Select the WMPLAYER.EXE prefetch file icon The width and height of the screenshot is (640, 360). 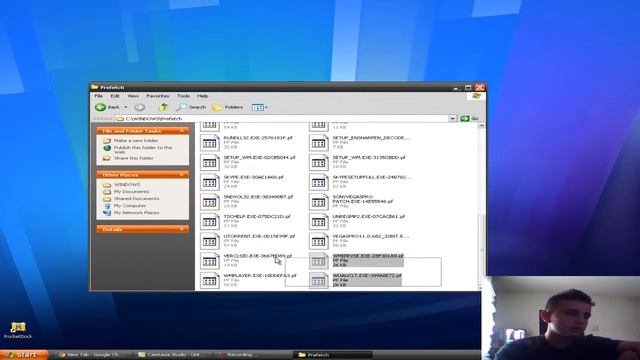(210, 280)
